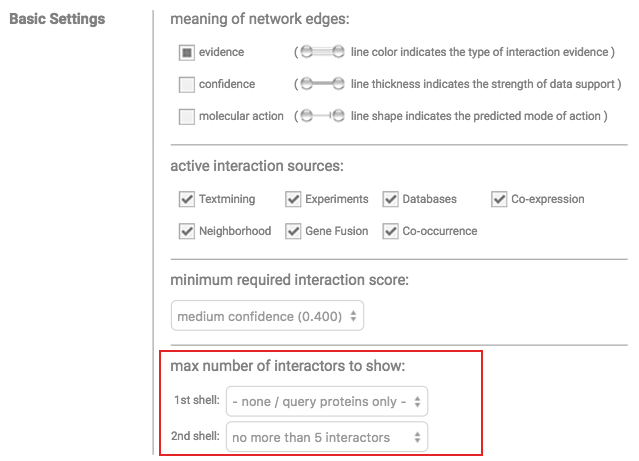Click the confidence line thickness sample icon
Image resolution: width=639 pixels, height=461 pixels.
tap(322, 84)
